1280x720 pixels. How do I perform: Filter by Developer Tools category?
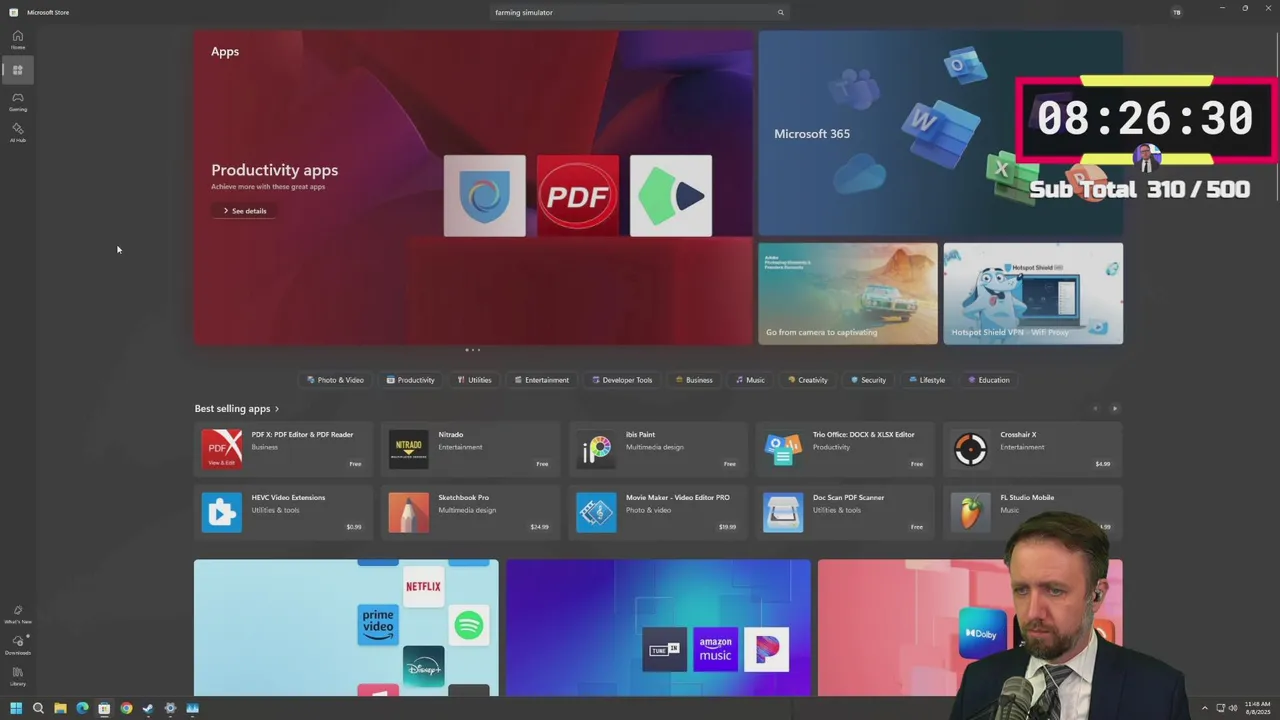[622, 380]
